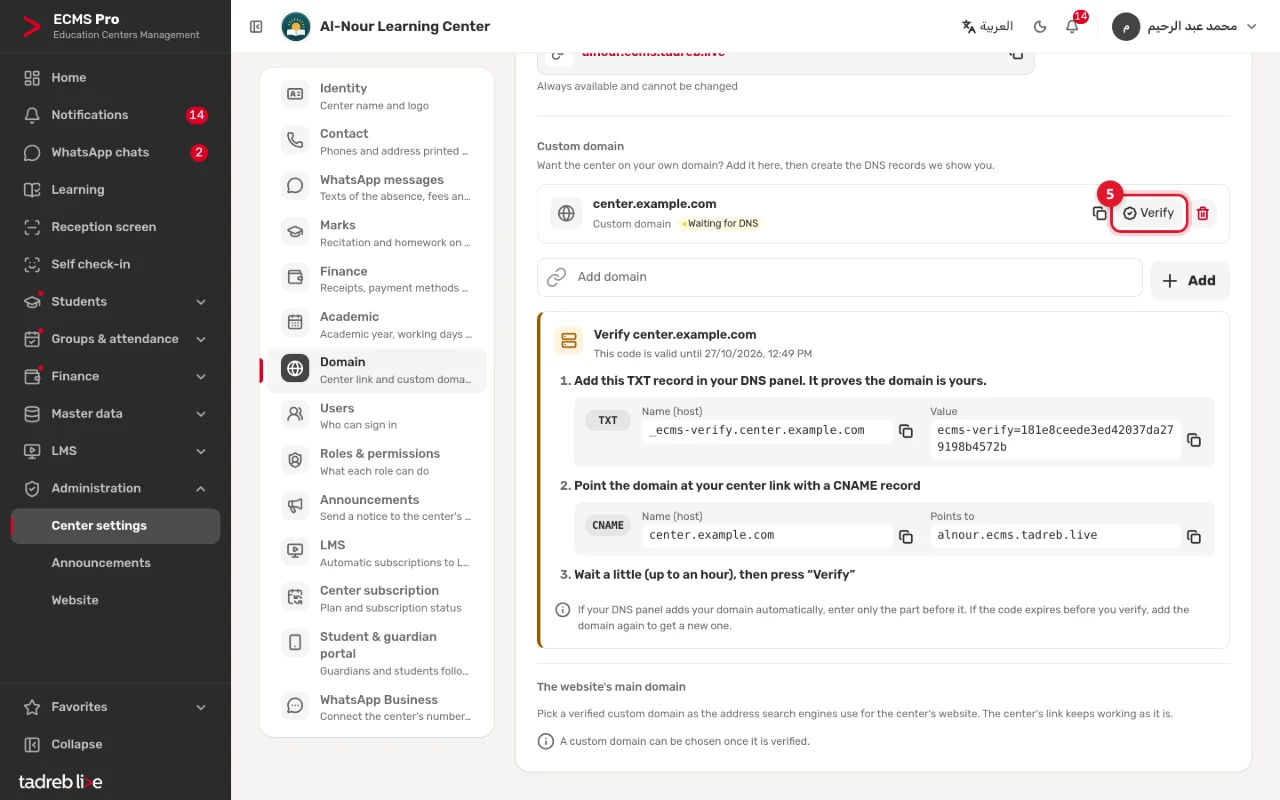This screenshot has width=1280, height=800.
Task: Copy the ecms-verify TXT value
Action: coord(1194,440)
